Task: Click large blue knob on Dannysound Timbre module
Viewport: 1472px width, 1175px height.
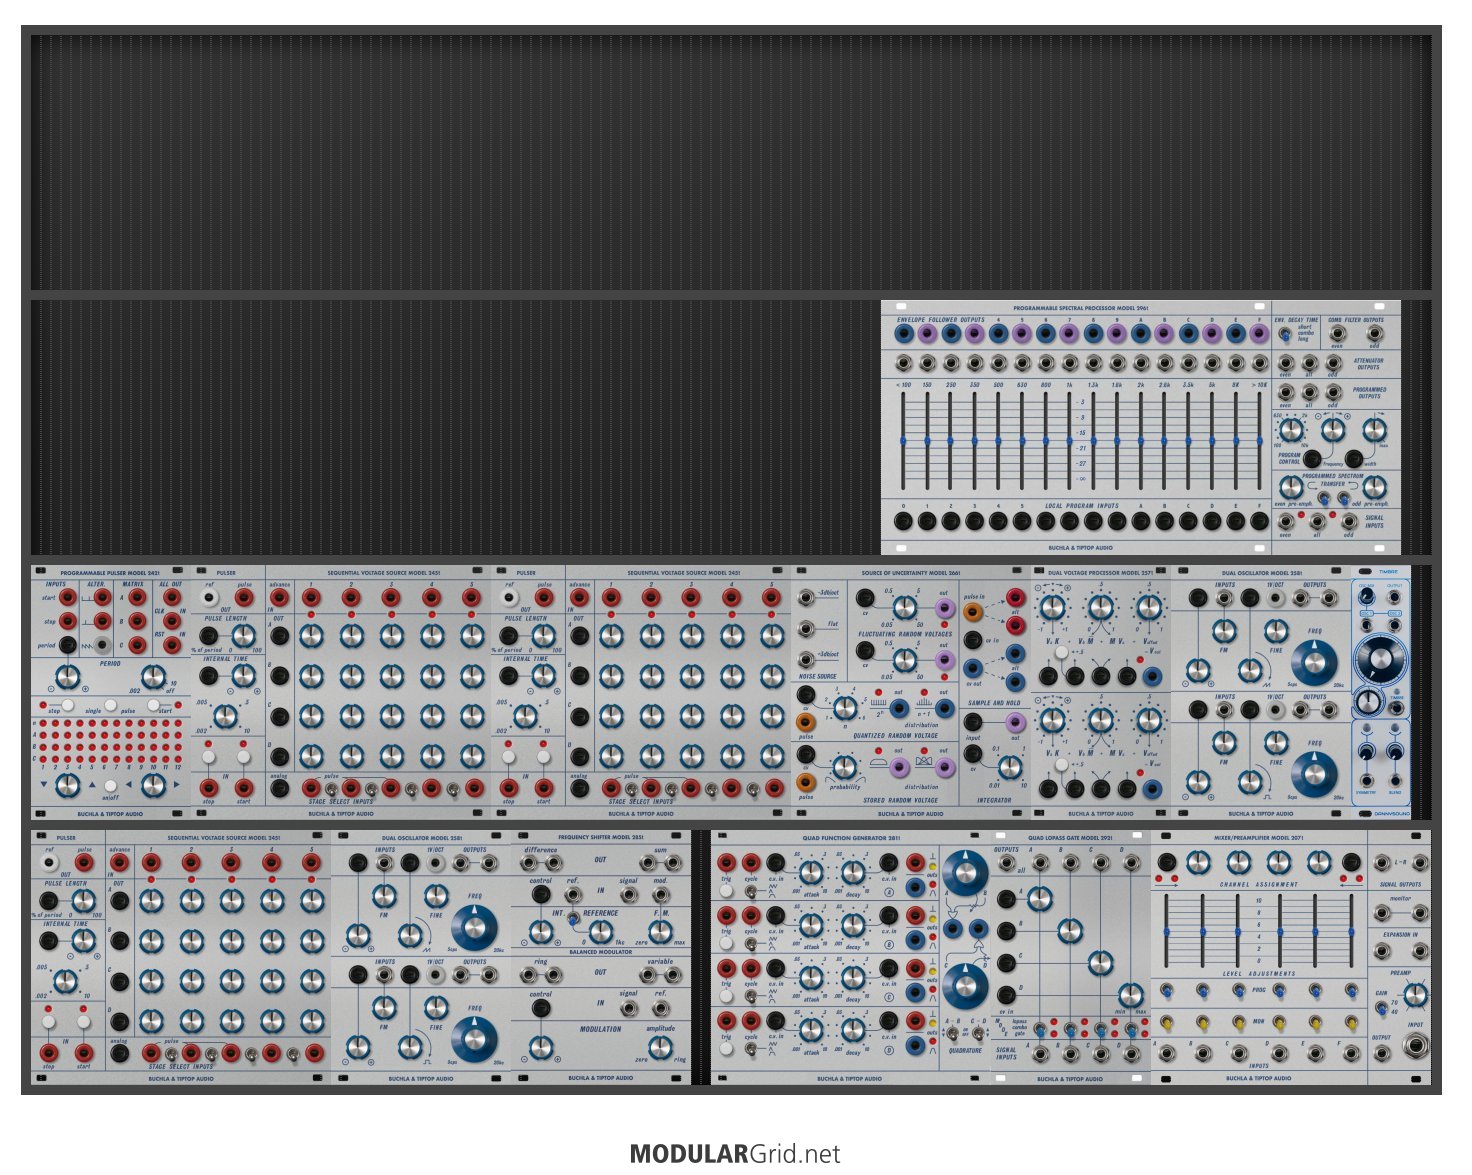Action: point(1380,658)
